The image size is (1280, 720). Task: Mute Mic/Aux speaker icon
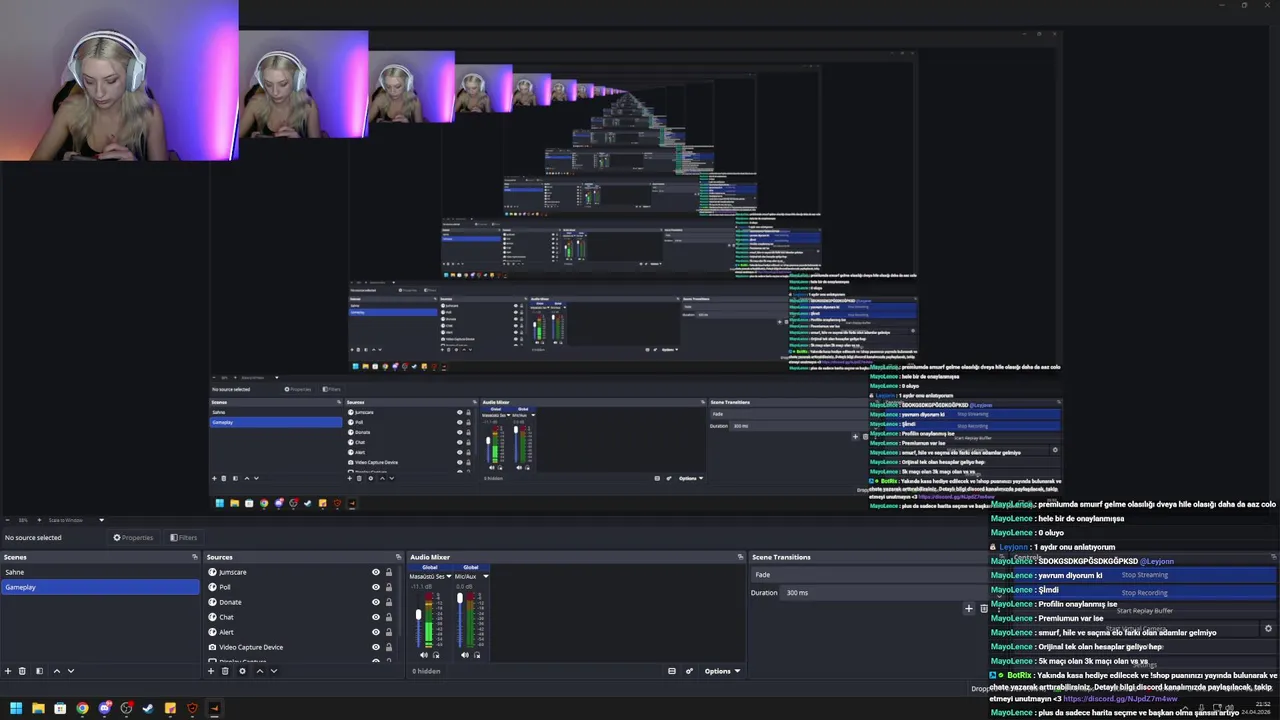coord(464,655)
